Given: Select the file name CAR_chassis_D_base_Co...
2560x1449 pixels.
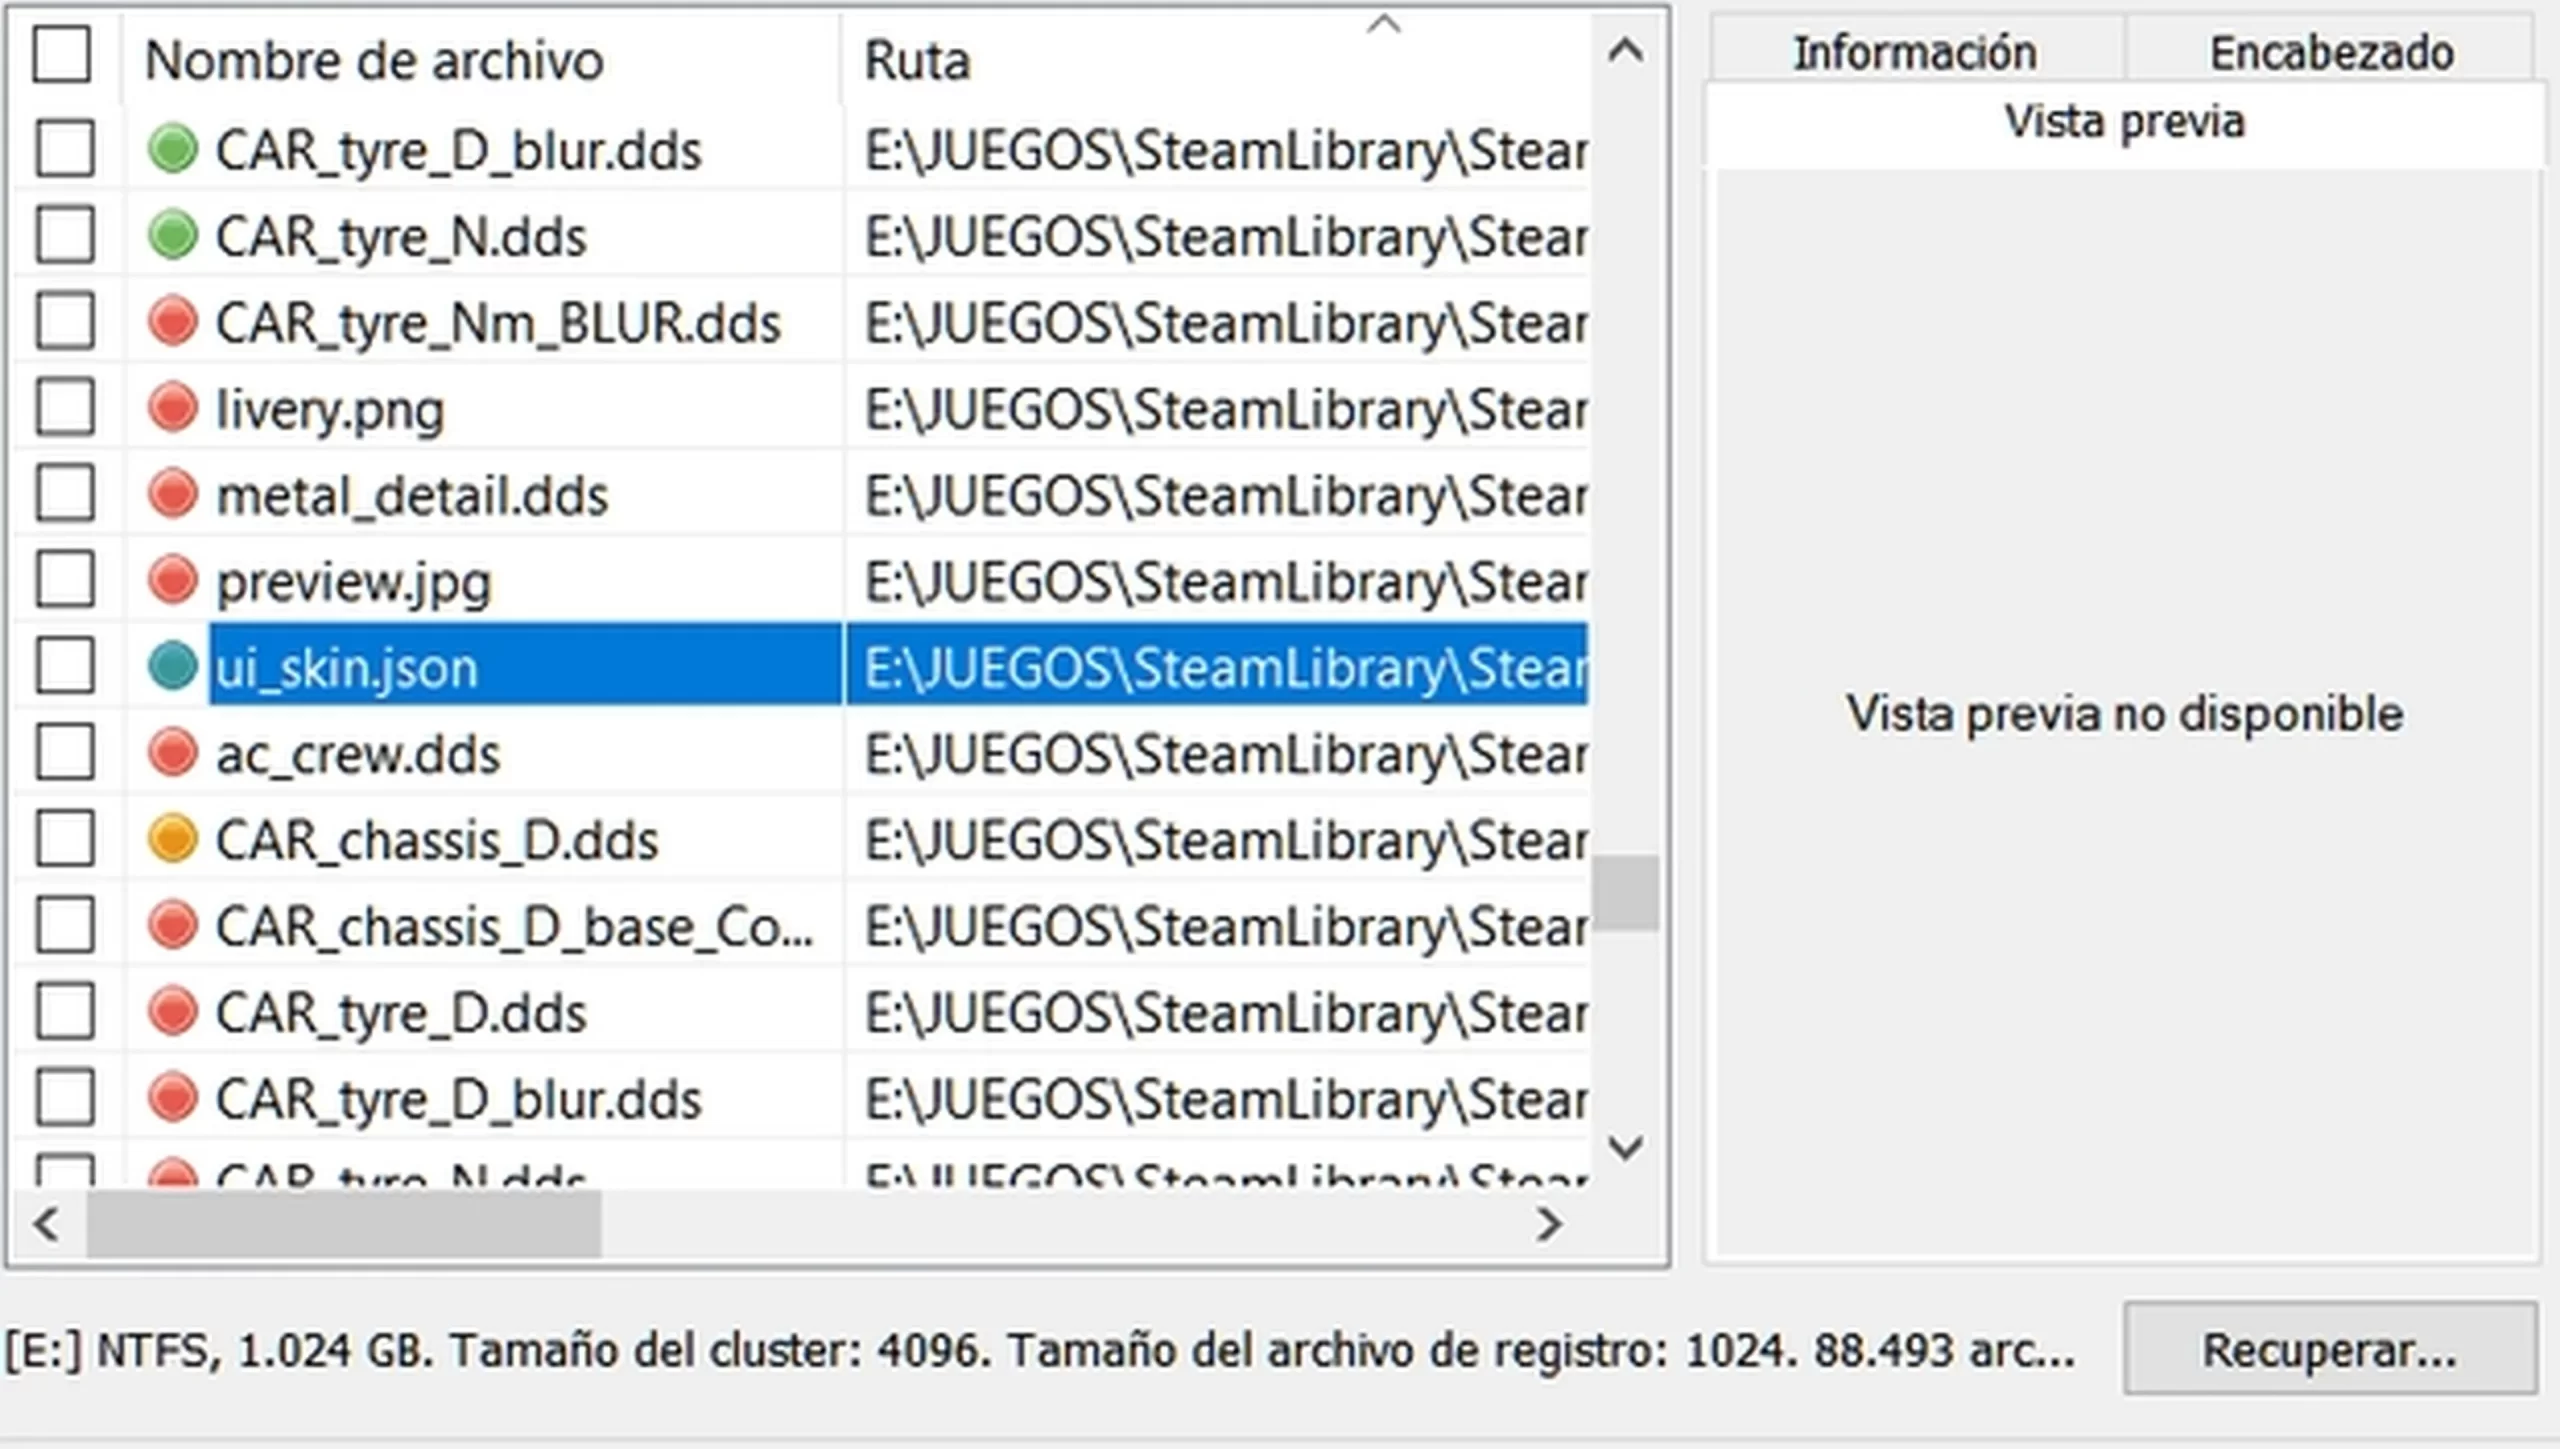Looking at the screenshot, I should click(x=515, y=927).
